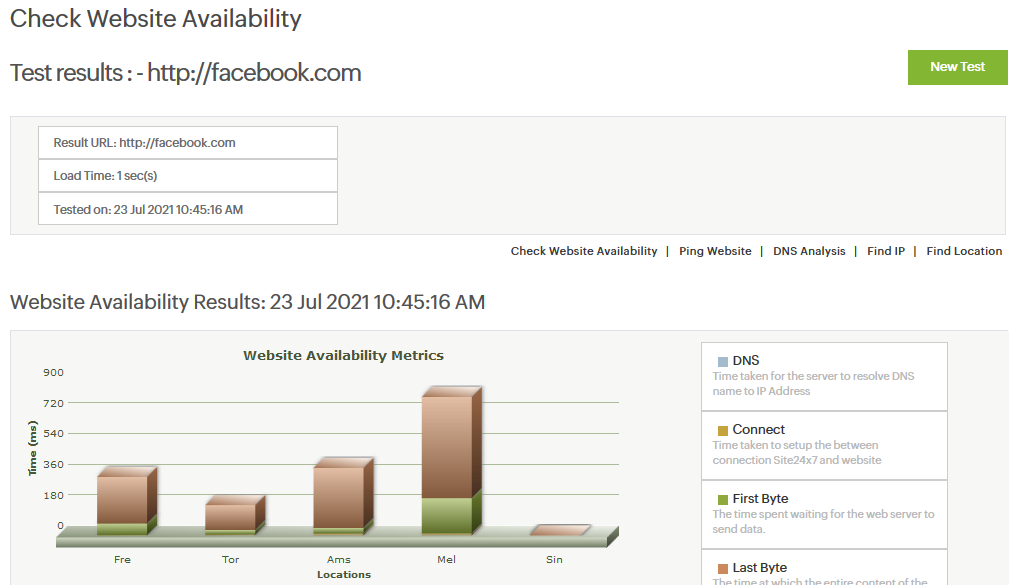Click the Test results facebook.com heading

coord(186,73)
